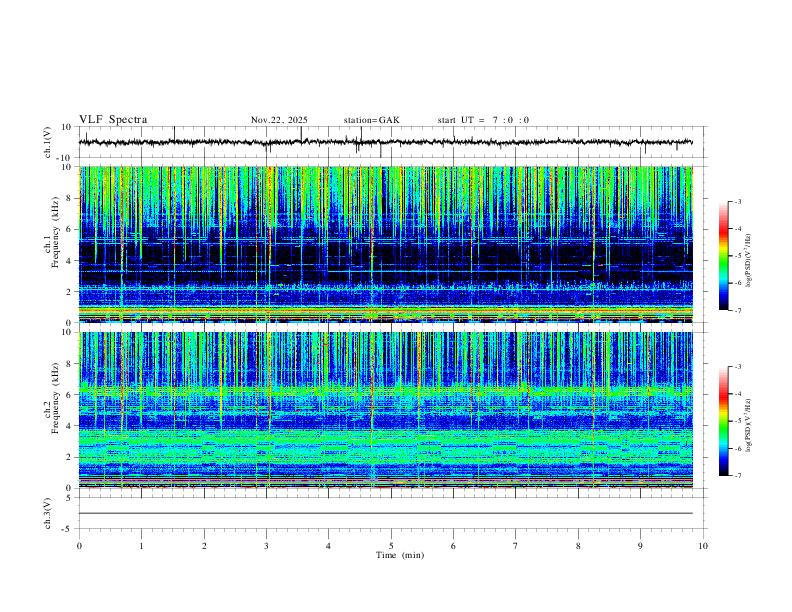Click time axis tick label "9"
The height and width of the screenshot is (612, 792).
640,546
